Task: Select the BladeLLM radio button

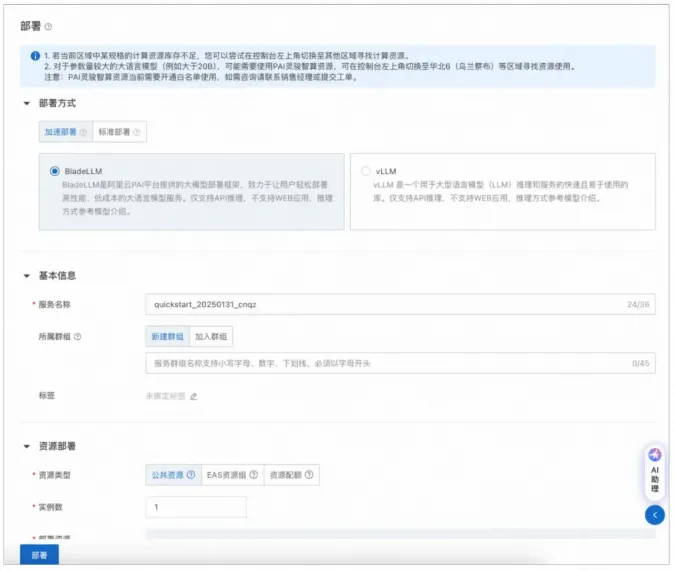Action: pos(55,171)
